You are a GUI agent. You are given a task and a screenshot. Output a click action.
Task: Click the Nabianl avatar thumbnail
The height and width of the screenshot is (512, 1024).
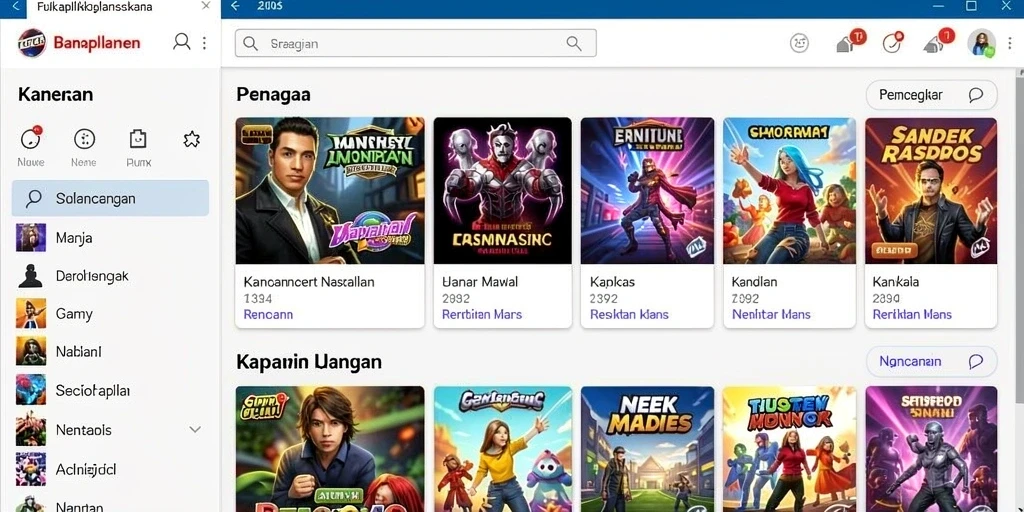point(31,351)
